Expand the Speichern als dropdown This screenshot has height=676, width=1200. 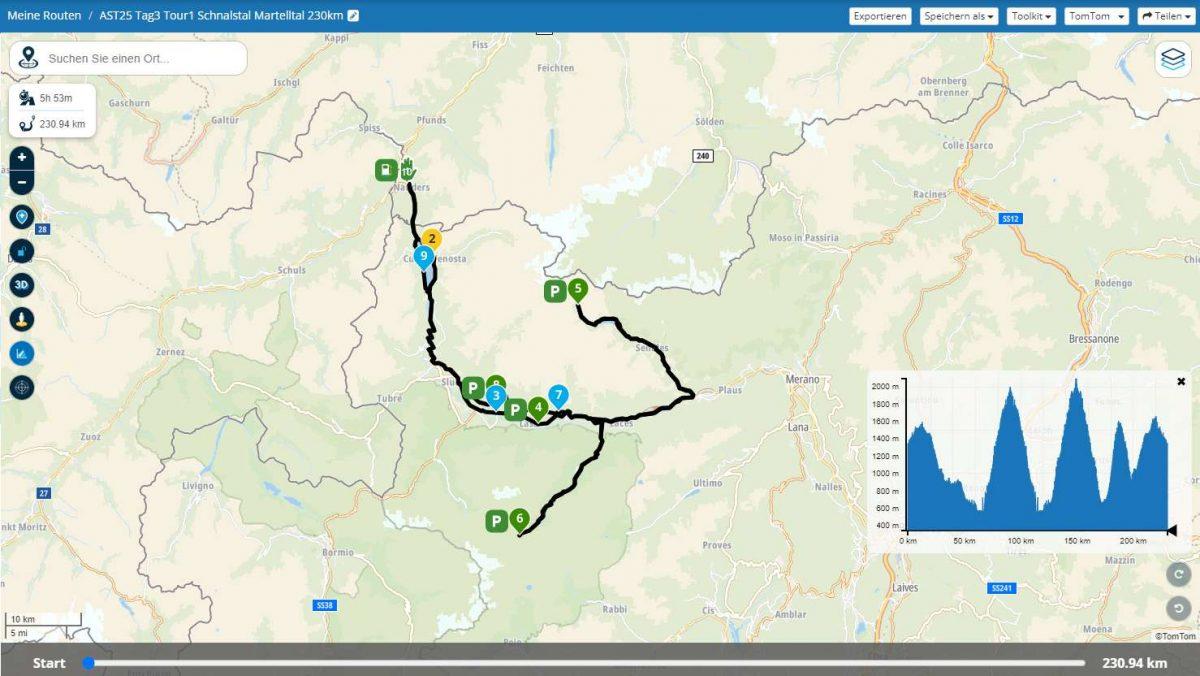pyautogui.click(x=958, y=16)
